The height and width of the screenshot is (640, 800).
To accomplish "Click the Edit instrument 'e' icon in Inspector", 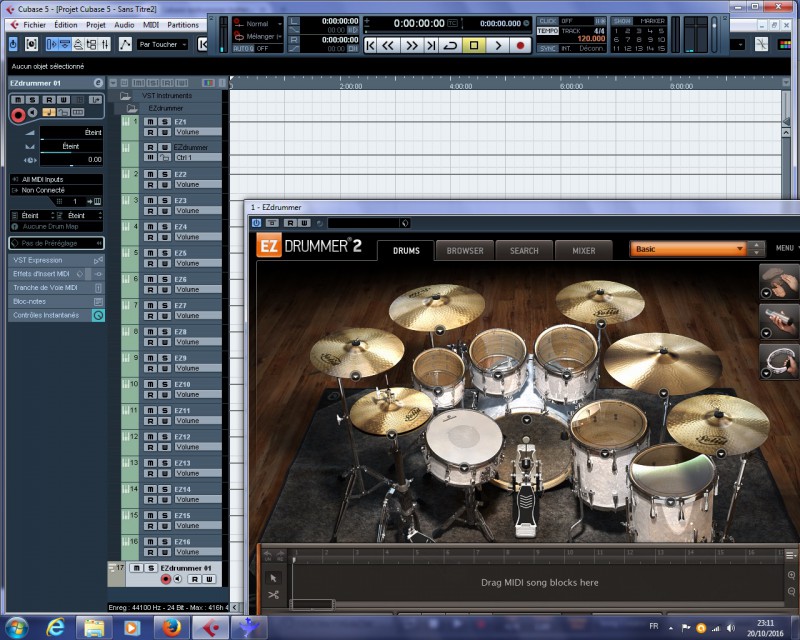I will pos(98,83).
